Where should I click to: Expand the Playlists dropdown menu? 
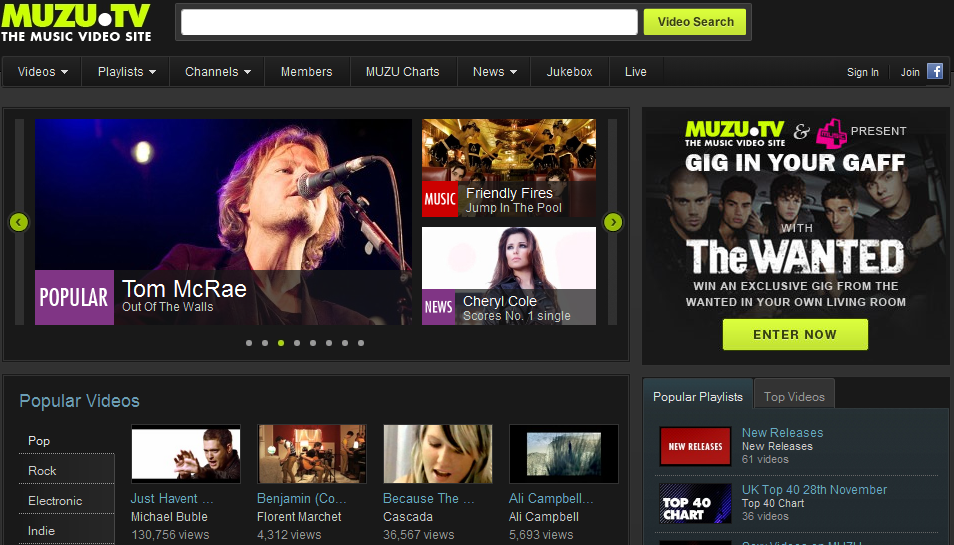(x=126, y=72)
